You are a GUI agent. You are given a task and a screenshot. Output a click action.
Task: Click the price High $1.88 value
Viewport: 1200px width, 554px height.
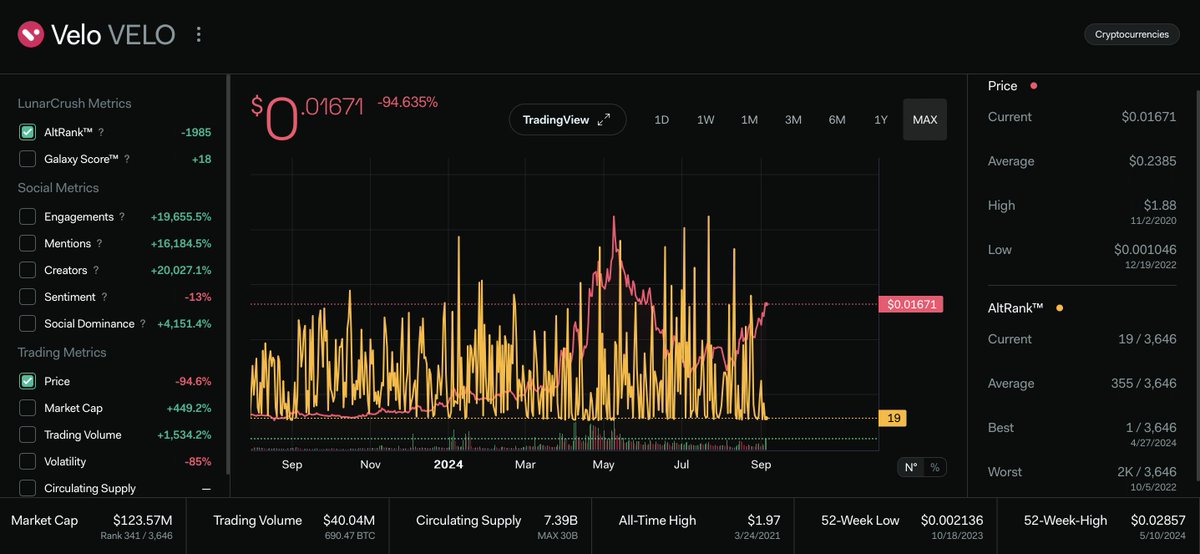pyautogui.click(x=1161, y=205)
